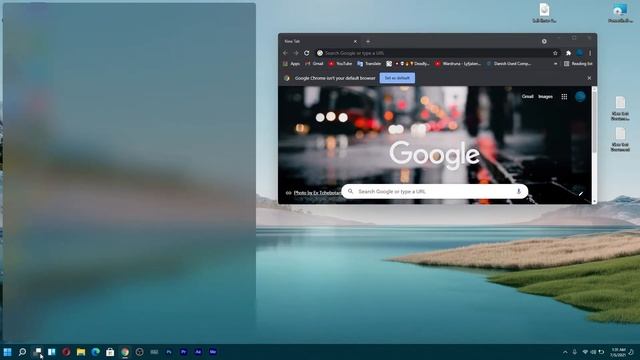
Task: Open the Google apps grid
Action: coord(564,97)
